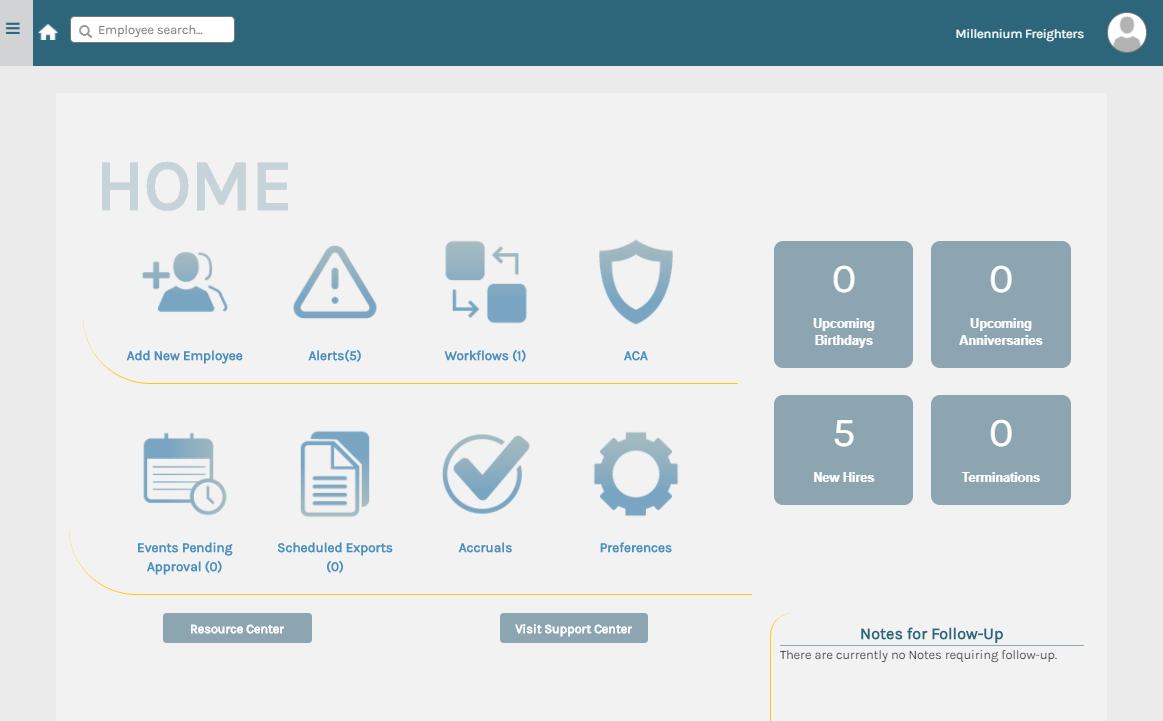Open the Upcoming Anniversaries tile
1163x721 pixels.
[1000, 304]
